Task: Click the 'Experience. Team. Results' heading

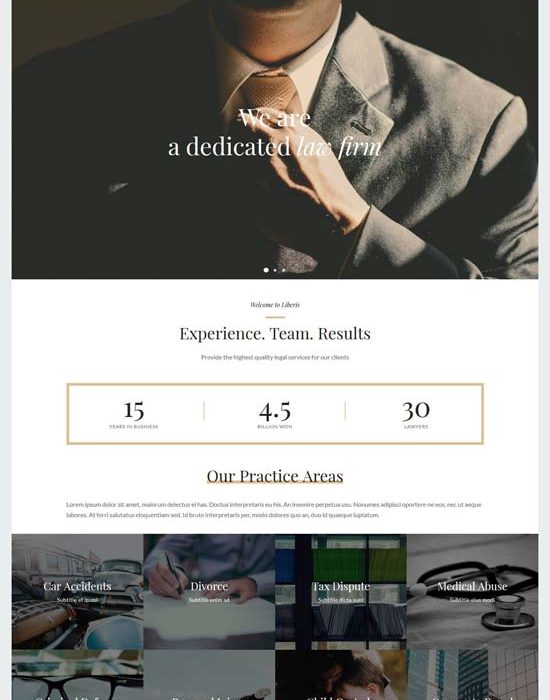Action: point(275,333)
